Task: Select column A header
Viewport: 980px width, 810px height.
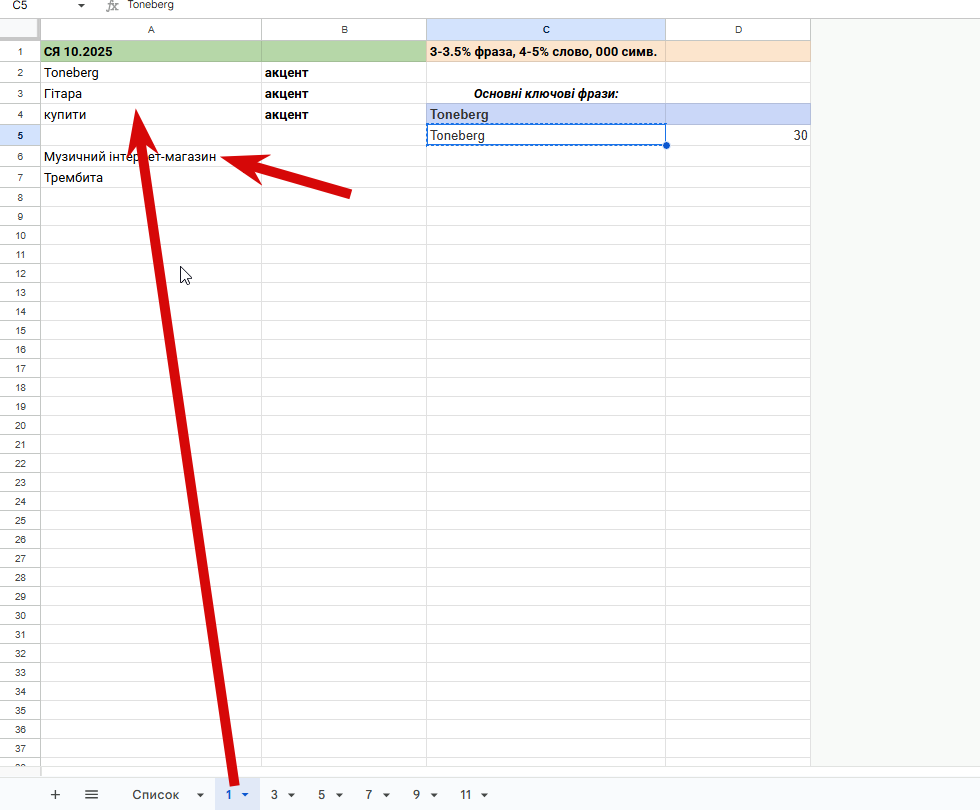Action: (151, 29)
